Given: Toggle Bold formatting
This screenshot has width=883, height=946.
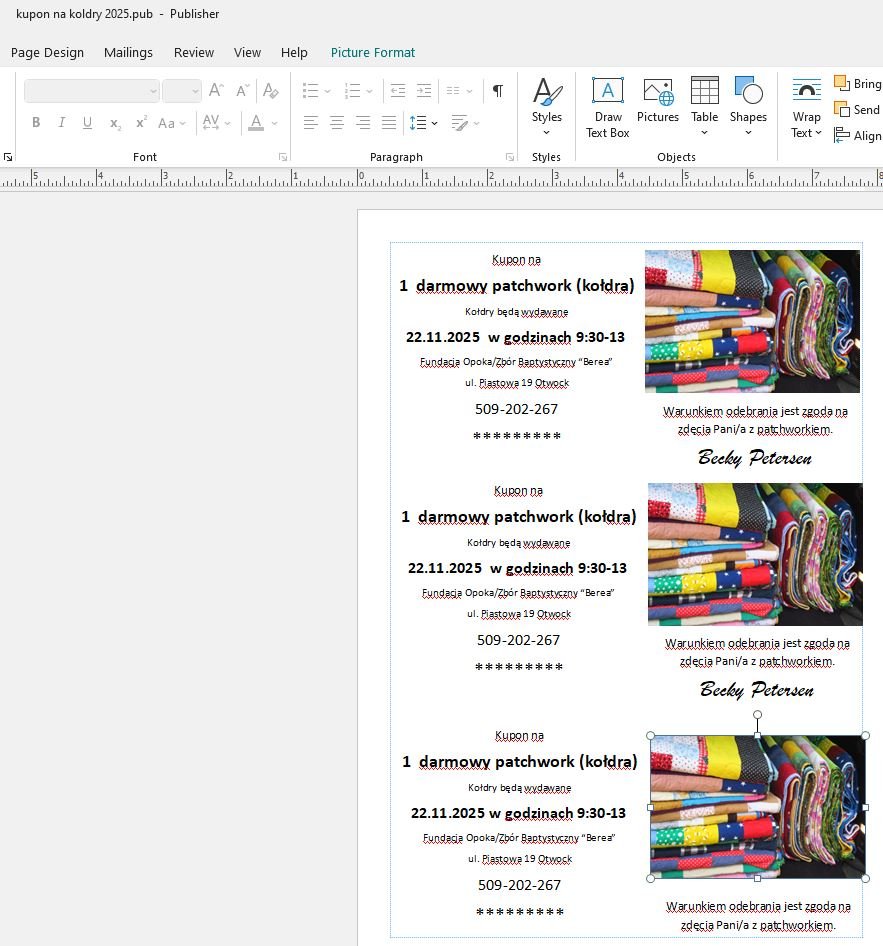Looking at the screenshot, I should [36, 122].
